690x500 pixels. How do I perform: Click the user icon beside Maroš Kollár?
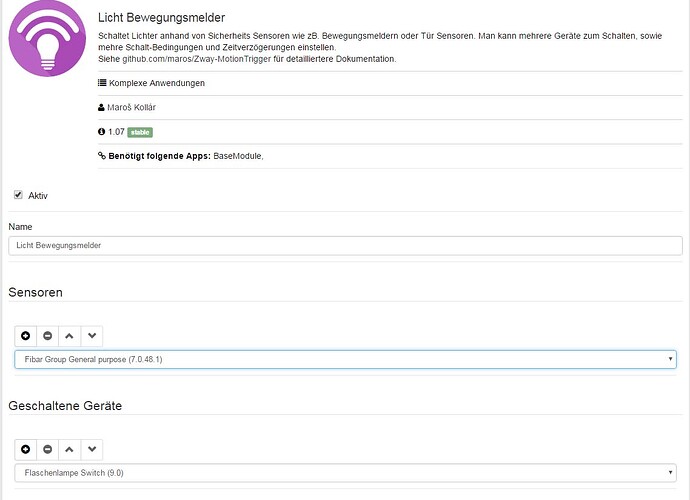pyautogui.click(x=102, y=107)
